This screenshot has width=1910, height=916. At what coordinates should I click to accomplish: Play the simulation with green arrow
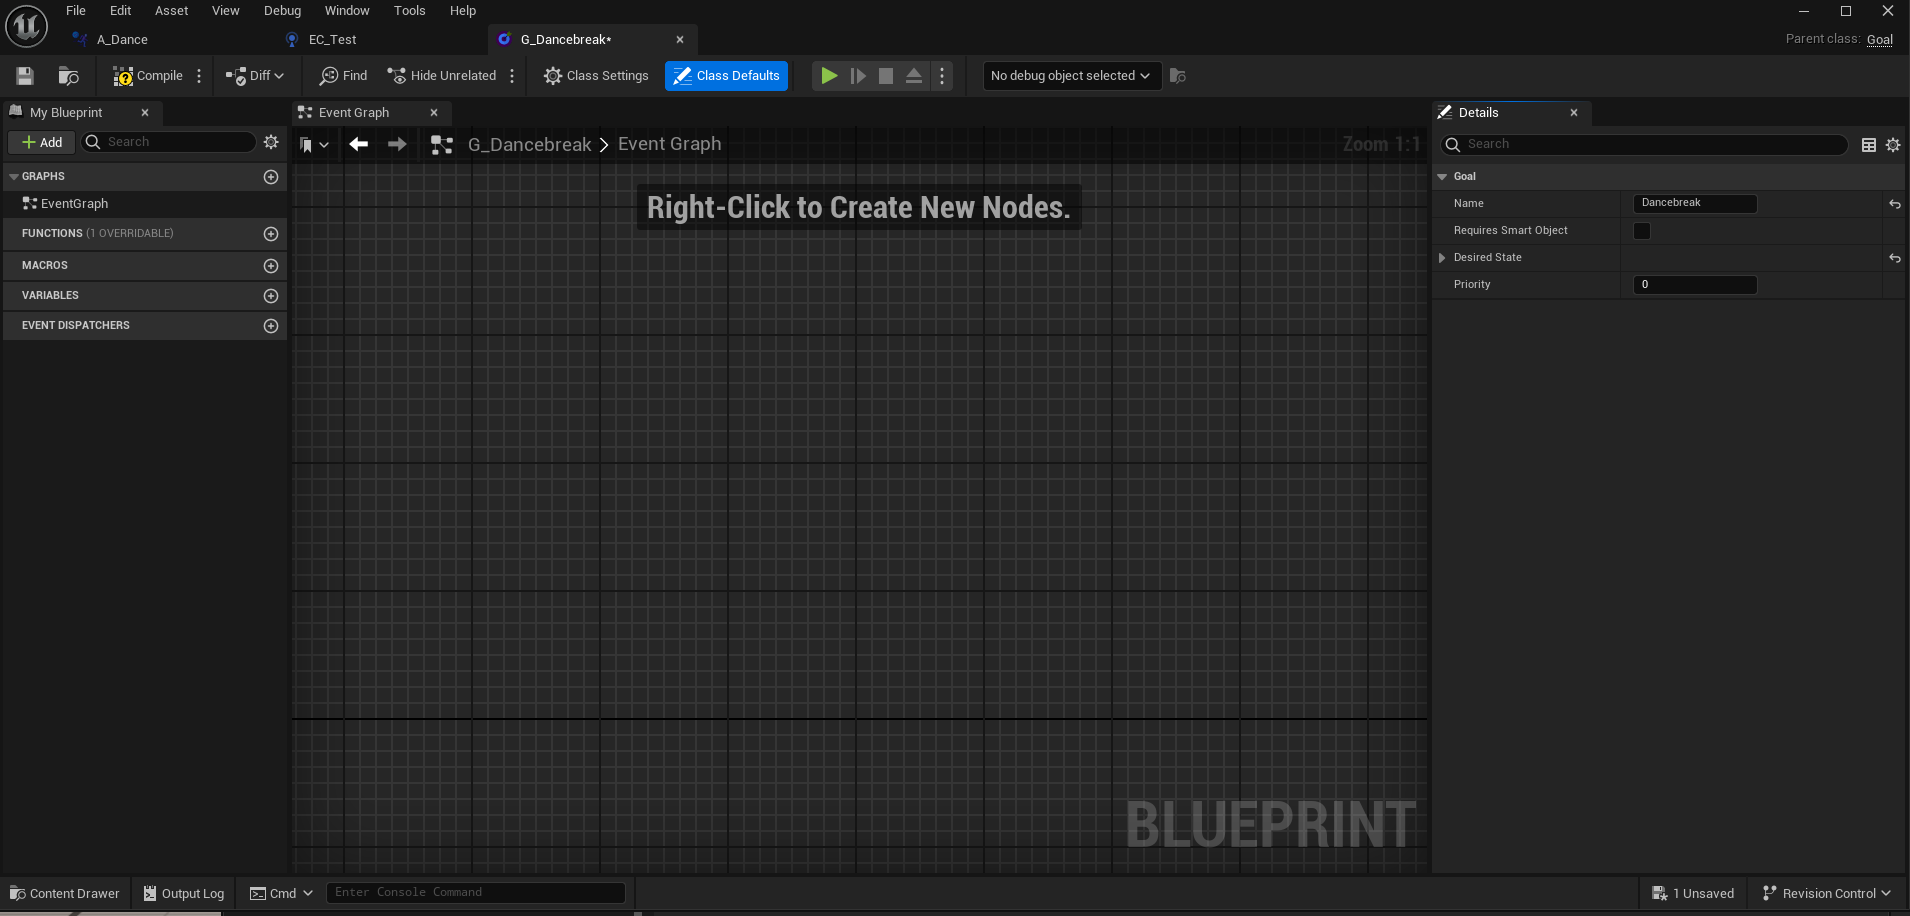(829, 76)
